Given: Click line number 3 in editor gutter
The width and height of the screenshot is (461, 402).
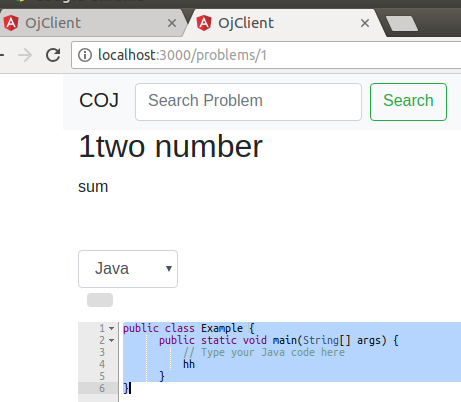Looking at the screenshot, I should (x=102, y=352).
